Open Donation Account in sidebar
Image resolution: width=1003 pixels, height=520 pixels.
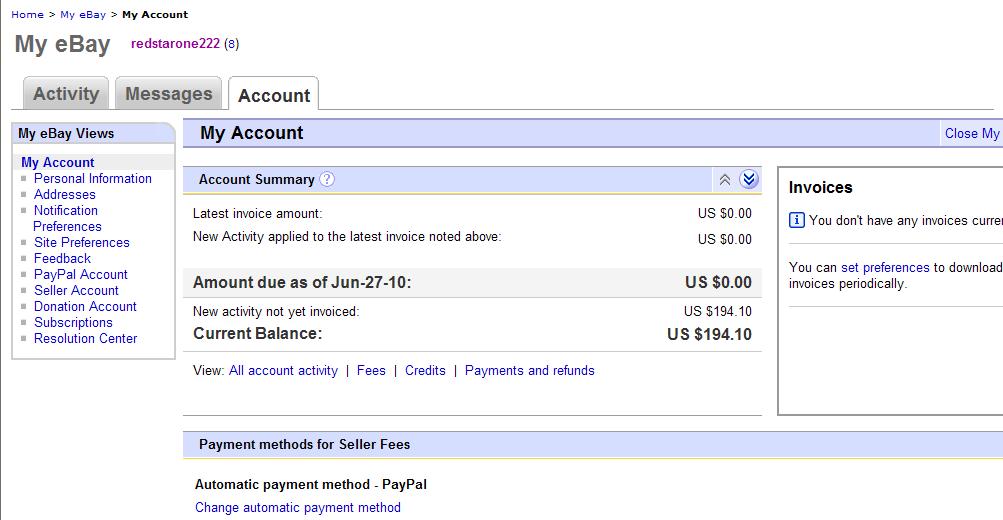tap(85, 306)
